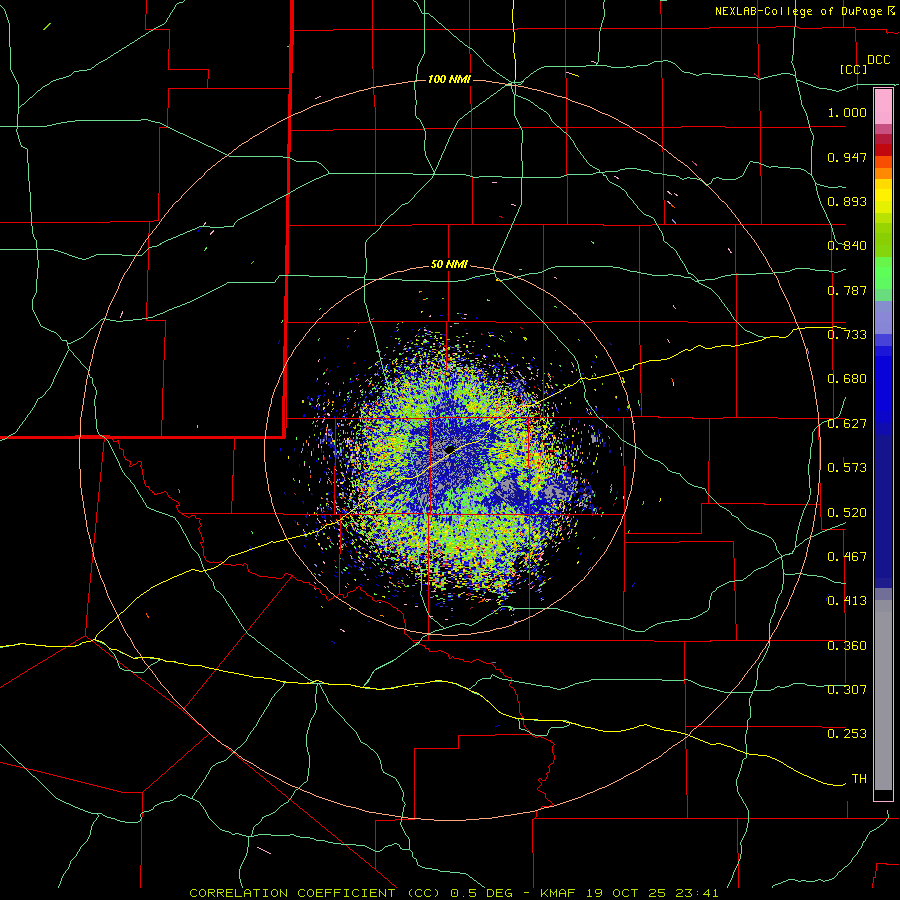Viewport: 900px width, 900px height.
Task: Select the 0.467 legend value
Action: pyautogui.click(x=847, y=556)
